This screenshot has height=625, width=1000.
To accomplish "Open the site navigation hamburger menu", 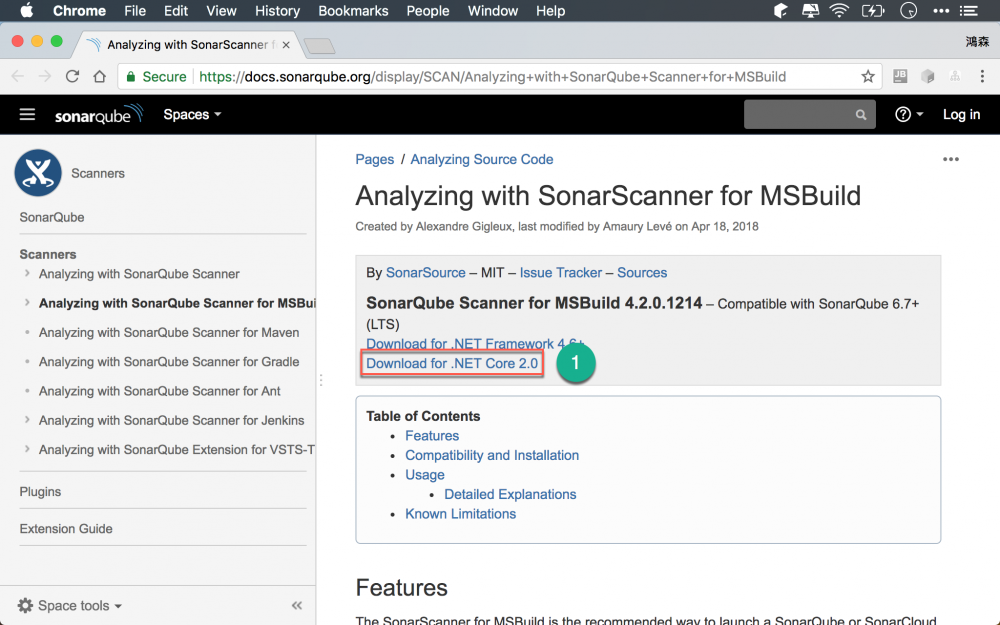I will tap(27, 114).
